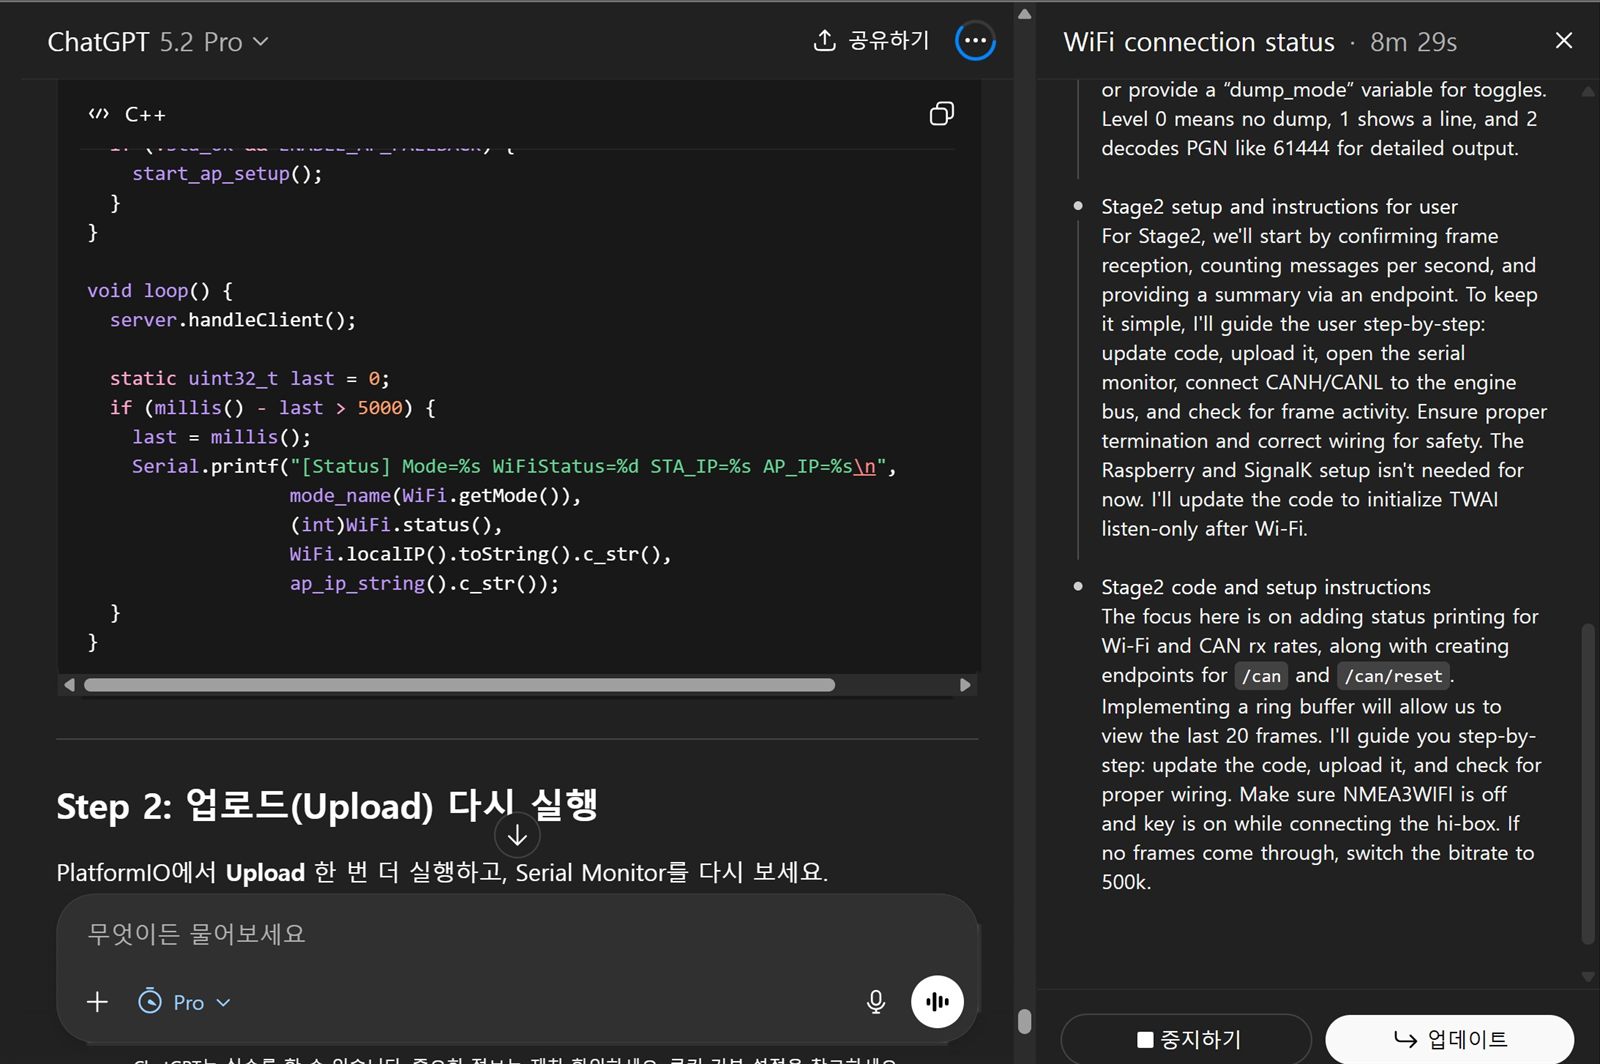The height and width of the screenshot is (1064, 1600).
Task: Click the 무엇이든 물어보세요 input field
Action: 400,934
